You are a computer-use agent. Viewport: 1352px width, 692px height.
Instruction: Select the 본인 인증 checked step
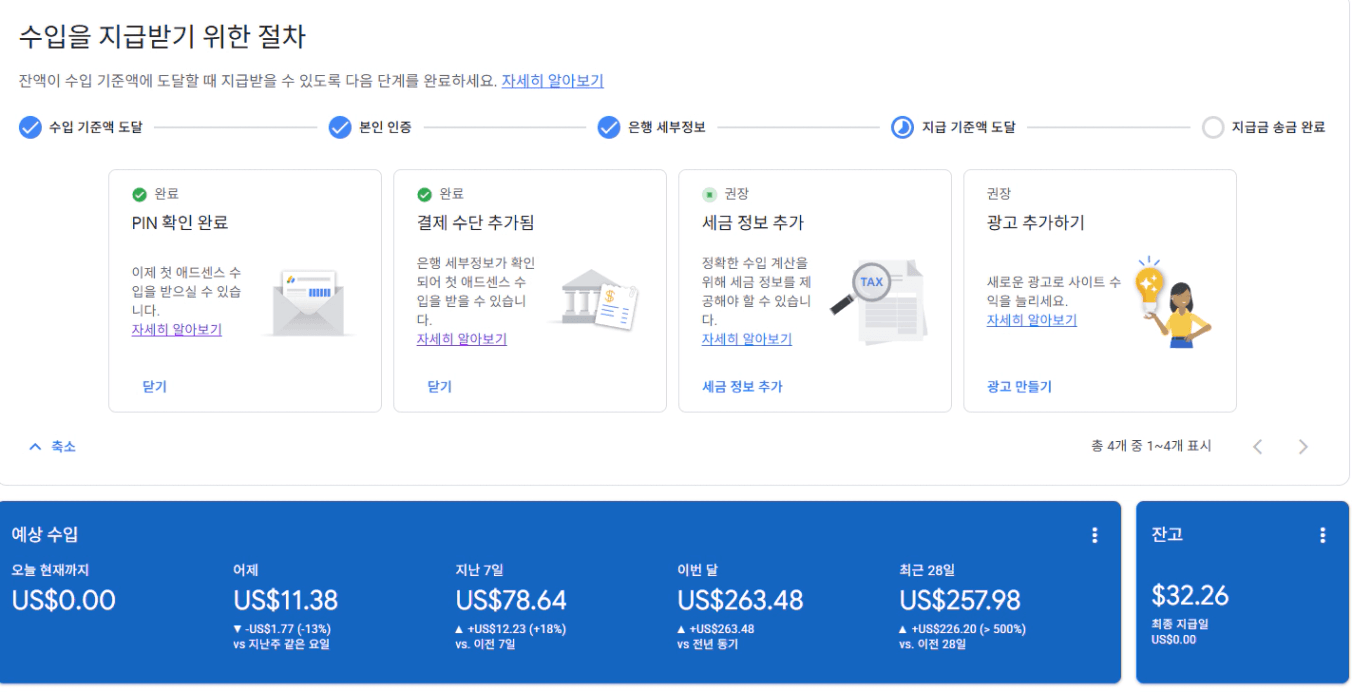pos(340,127)
